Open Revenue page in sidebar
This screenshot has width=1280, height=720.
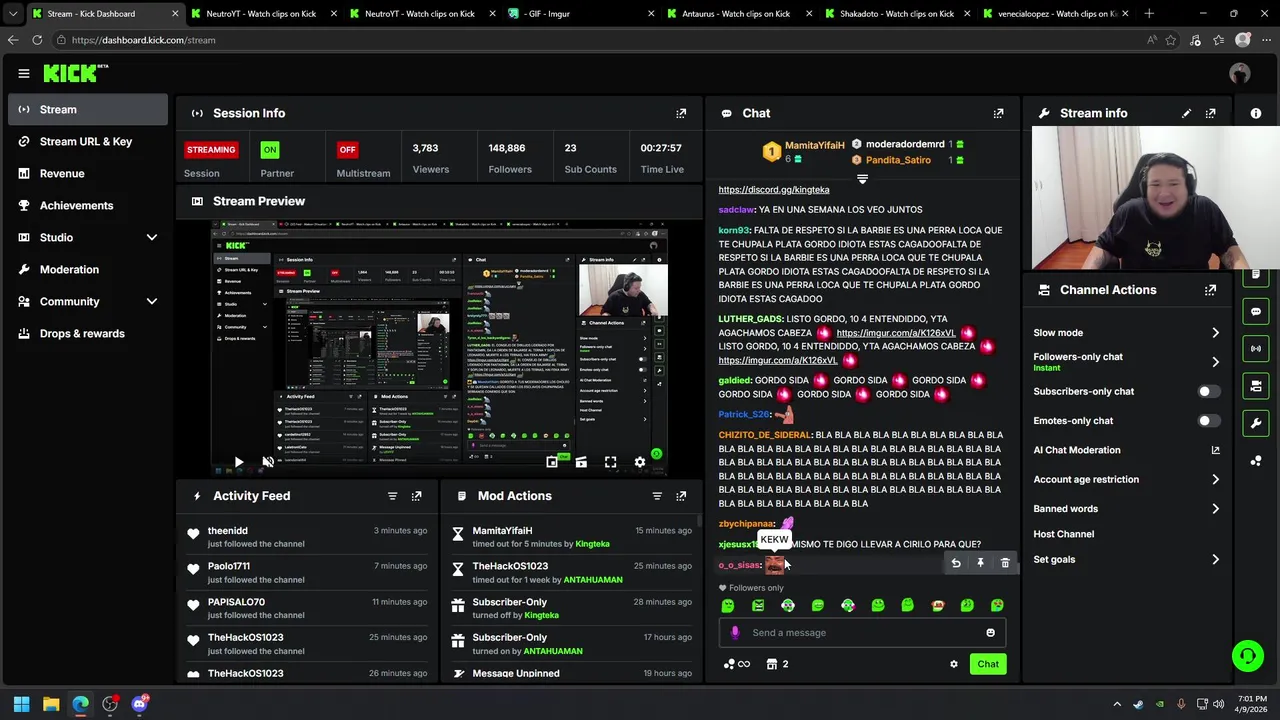[88, 173]
